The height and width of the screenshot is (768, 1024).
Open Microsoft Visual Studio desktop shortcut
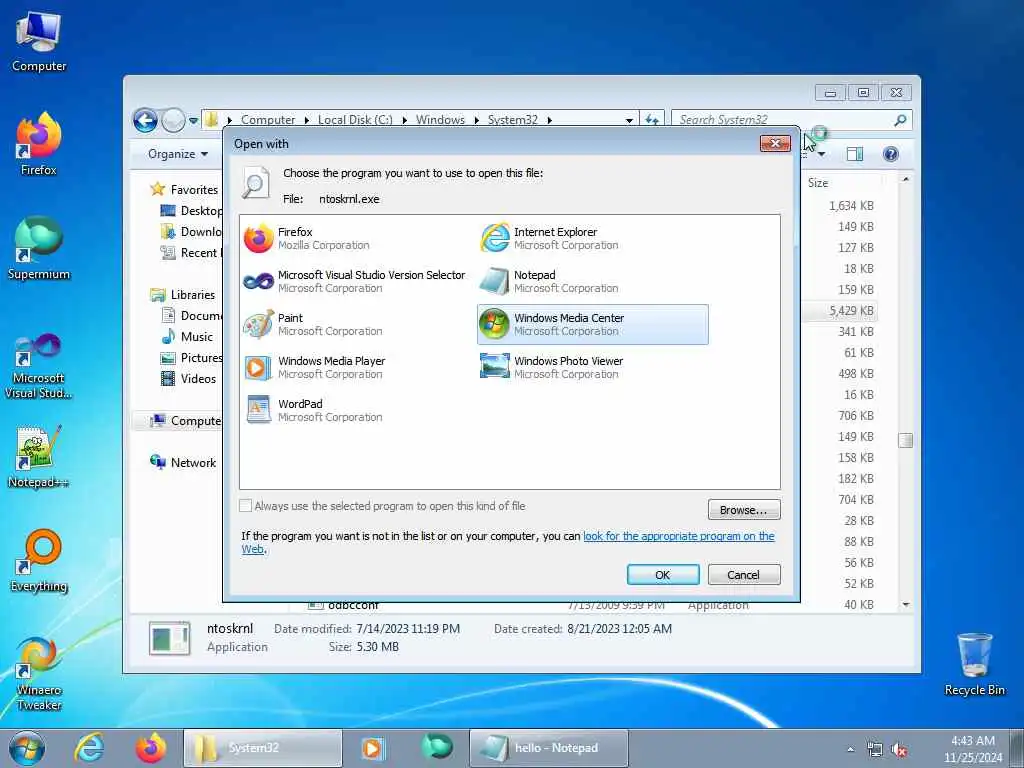(x=39, y=366)
